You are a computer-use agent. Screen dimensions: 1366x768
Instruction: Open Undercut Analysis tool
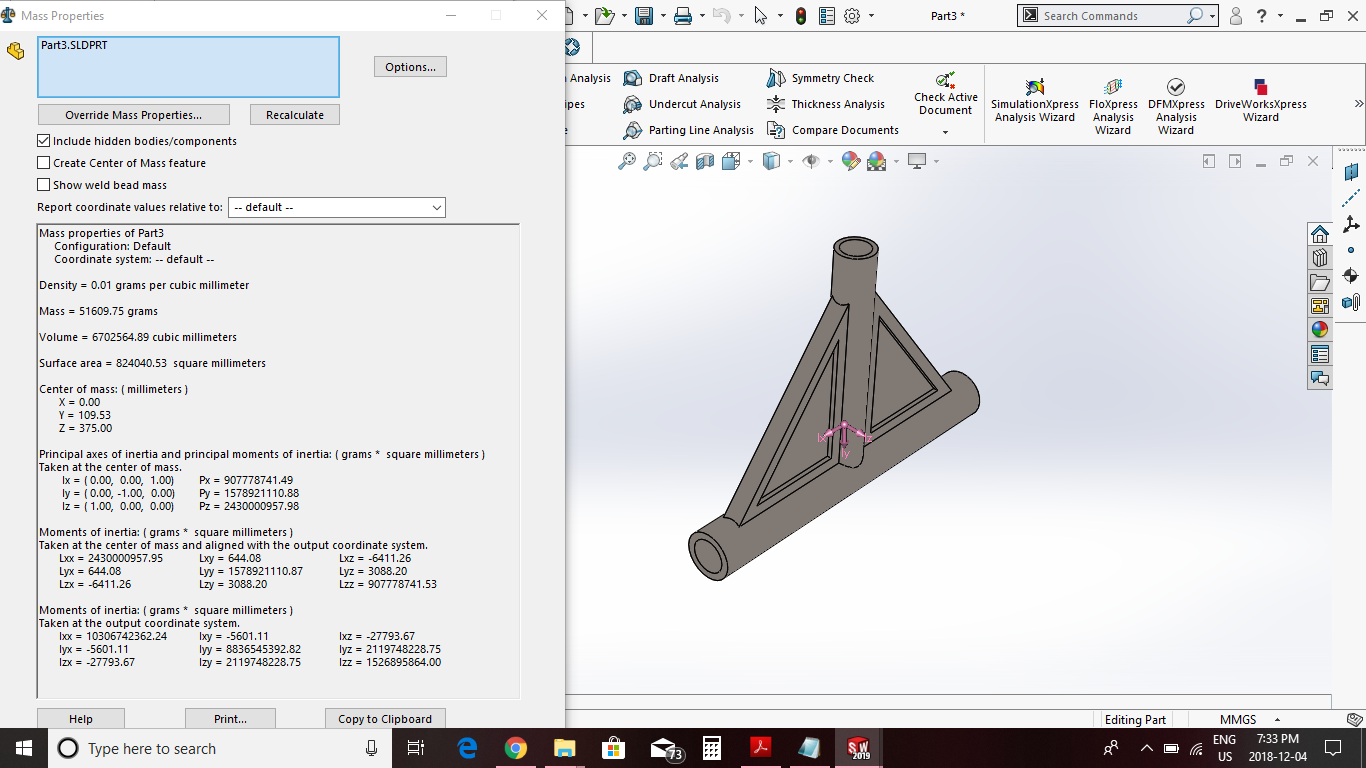682,104
